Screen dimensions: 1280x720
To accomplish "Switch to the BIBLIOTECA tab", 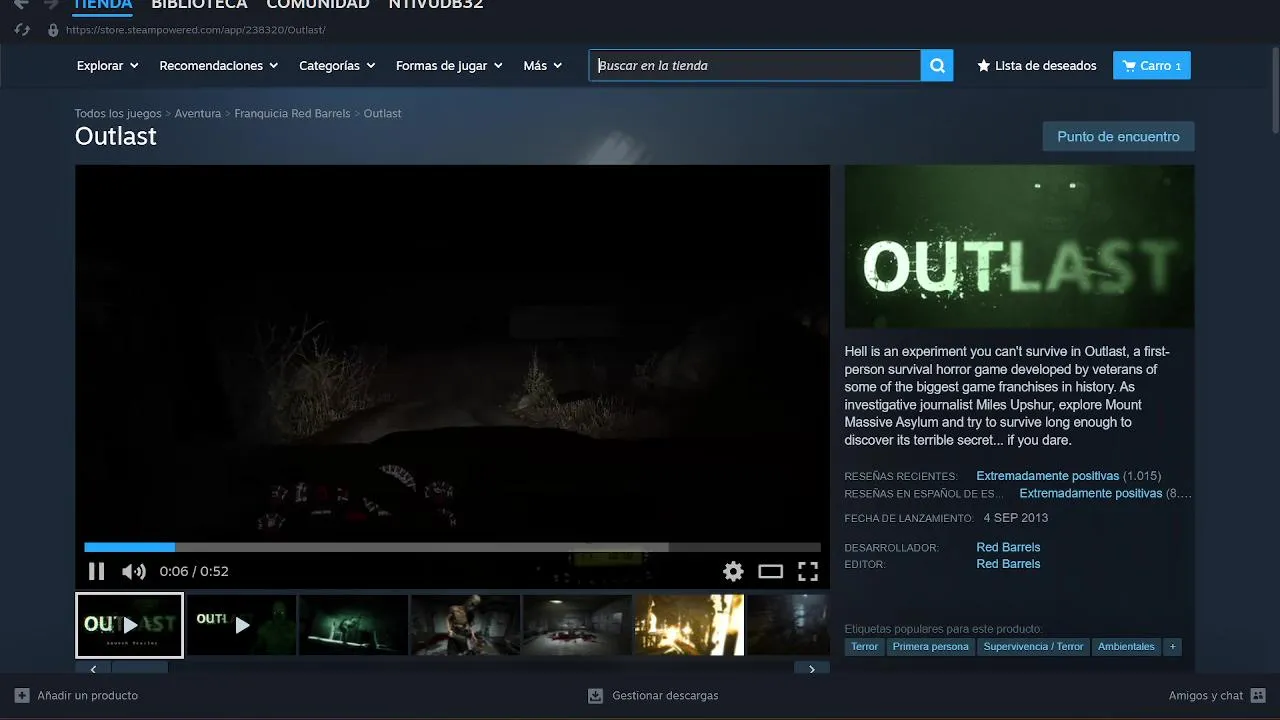I will (199, 4).
